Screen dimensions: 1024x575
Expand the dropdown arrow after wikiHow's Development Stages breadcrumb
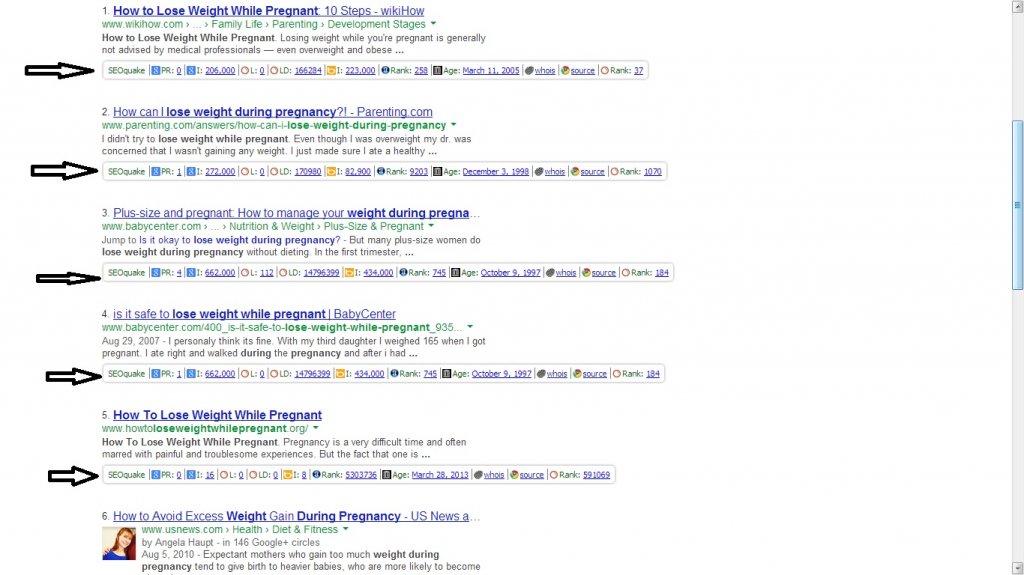[433, 24]
